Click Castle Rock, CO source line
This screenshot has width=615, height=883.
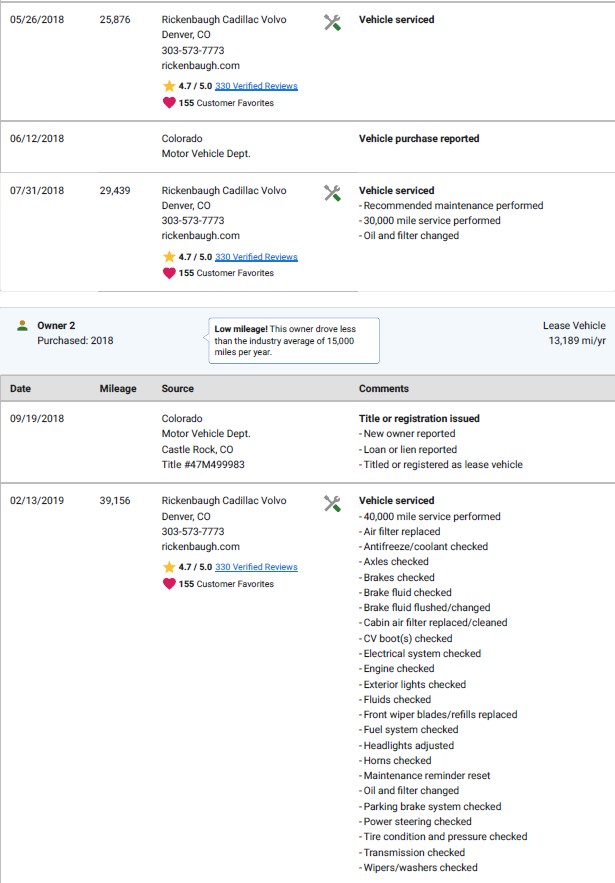click(197, 449)
